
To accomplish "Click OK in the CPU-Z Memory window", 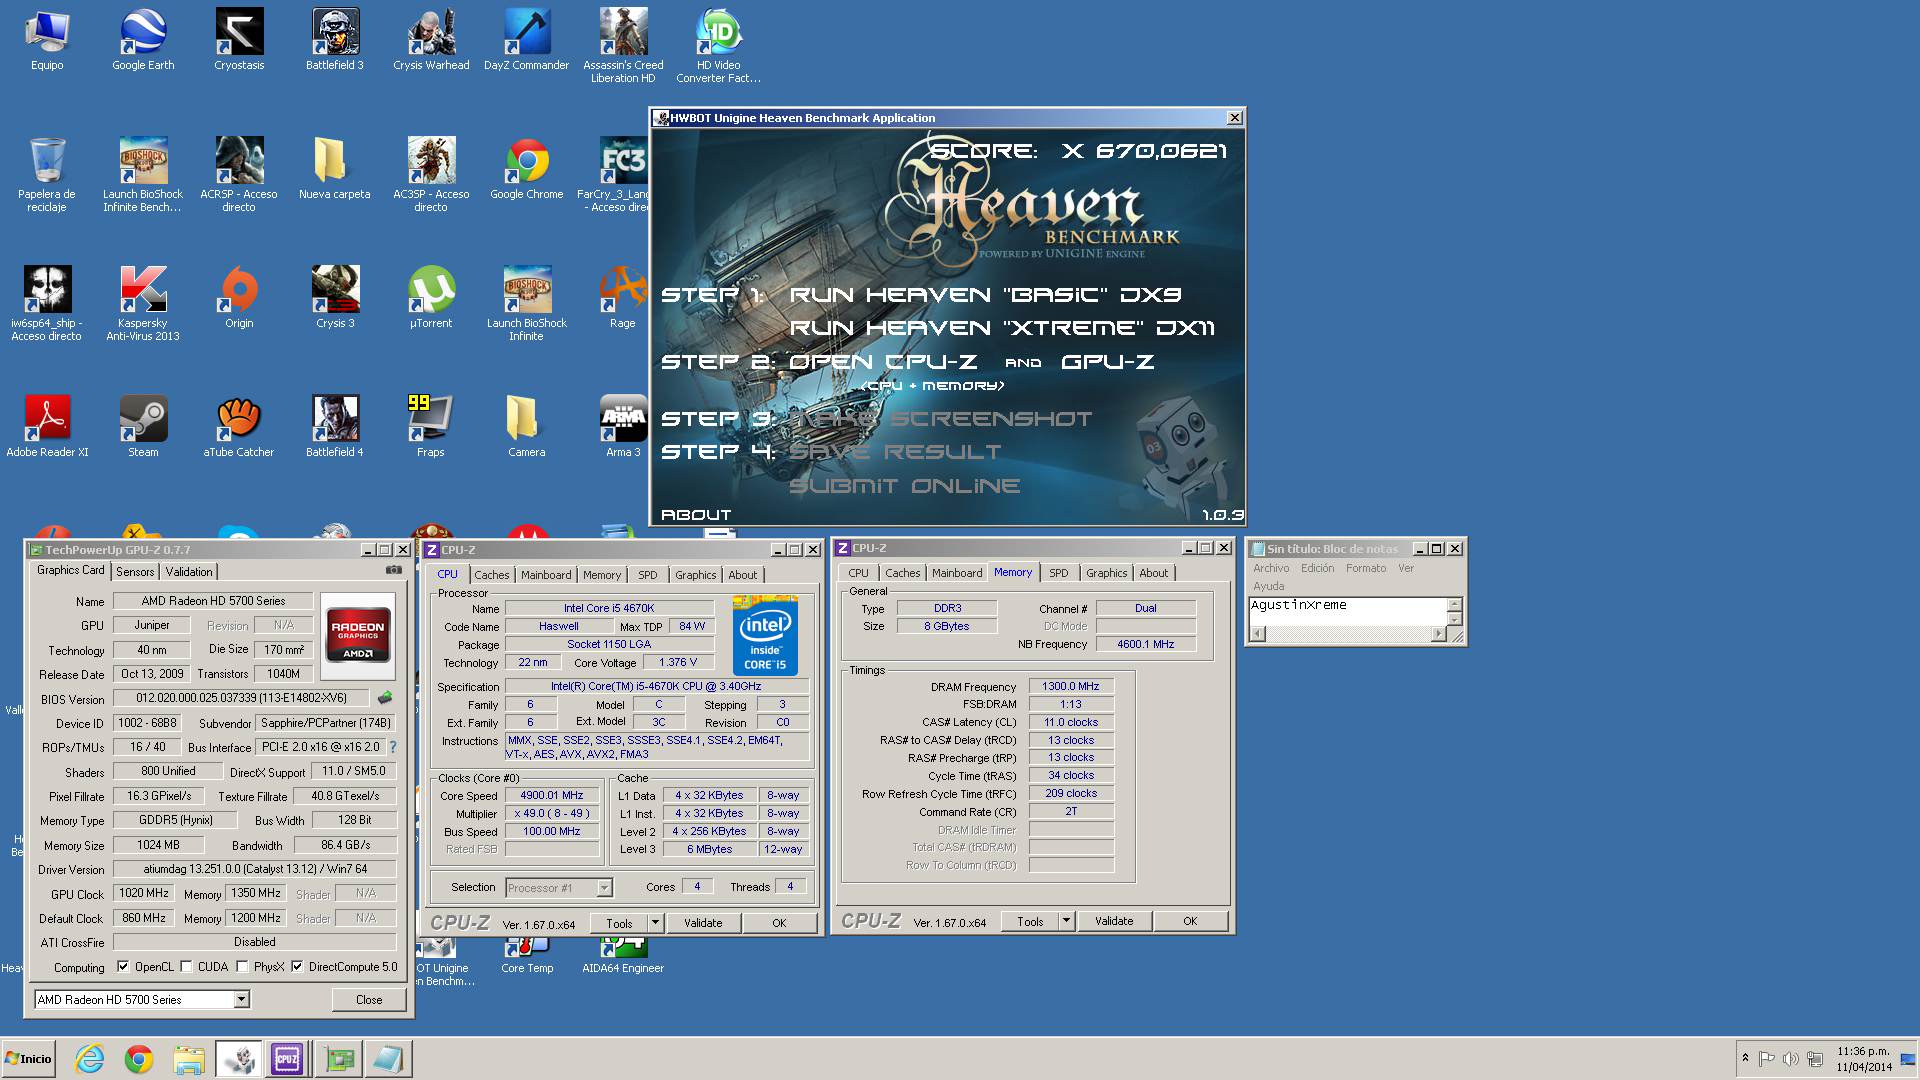I will pos(1190,921).
